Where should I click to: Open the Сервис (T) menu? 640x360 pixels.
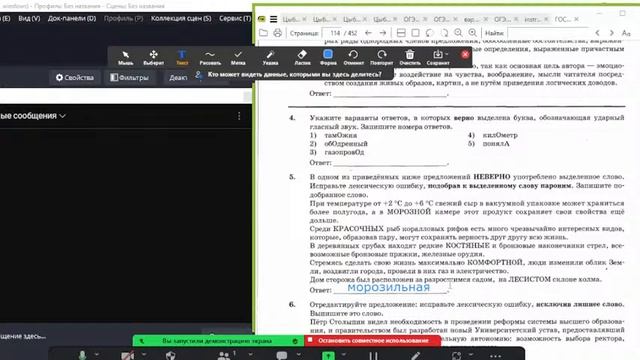pos(235,18)
